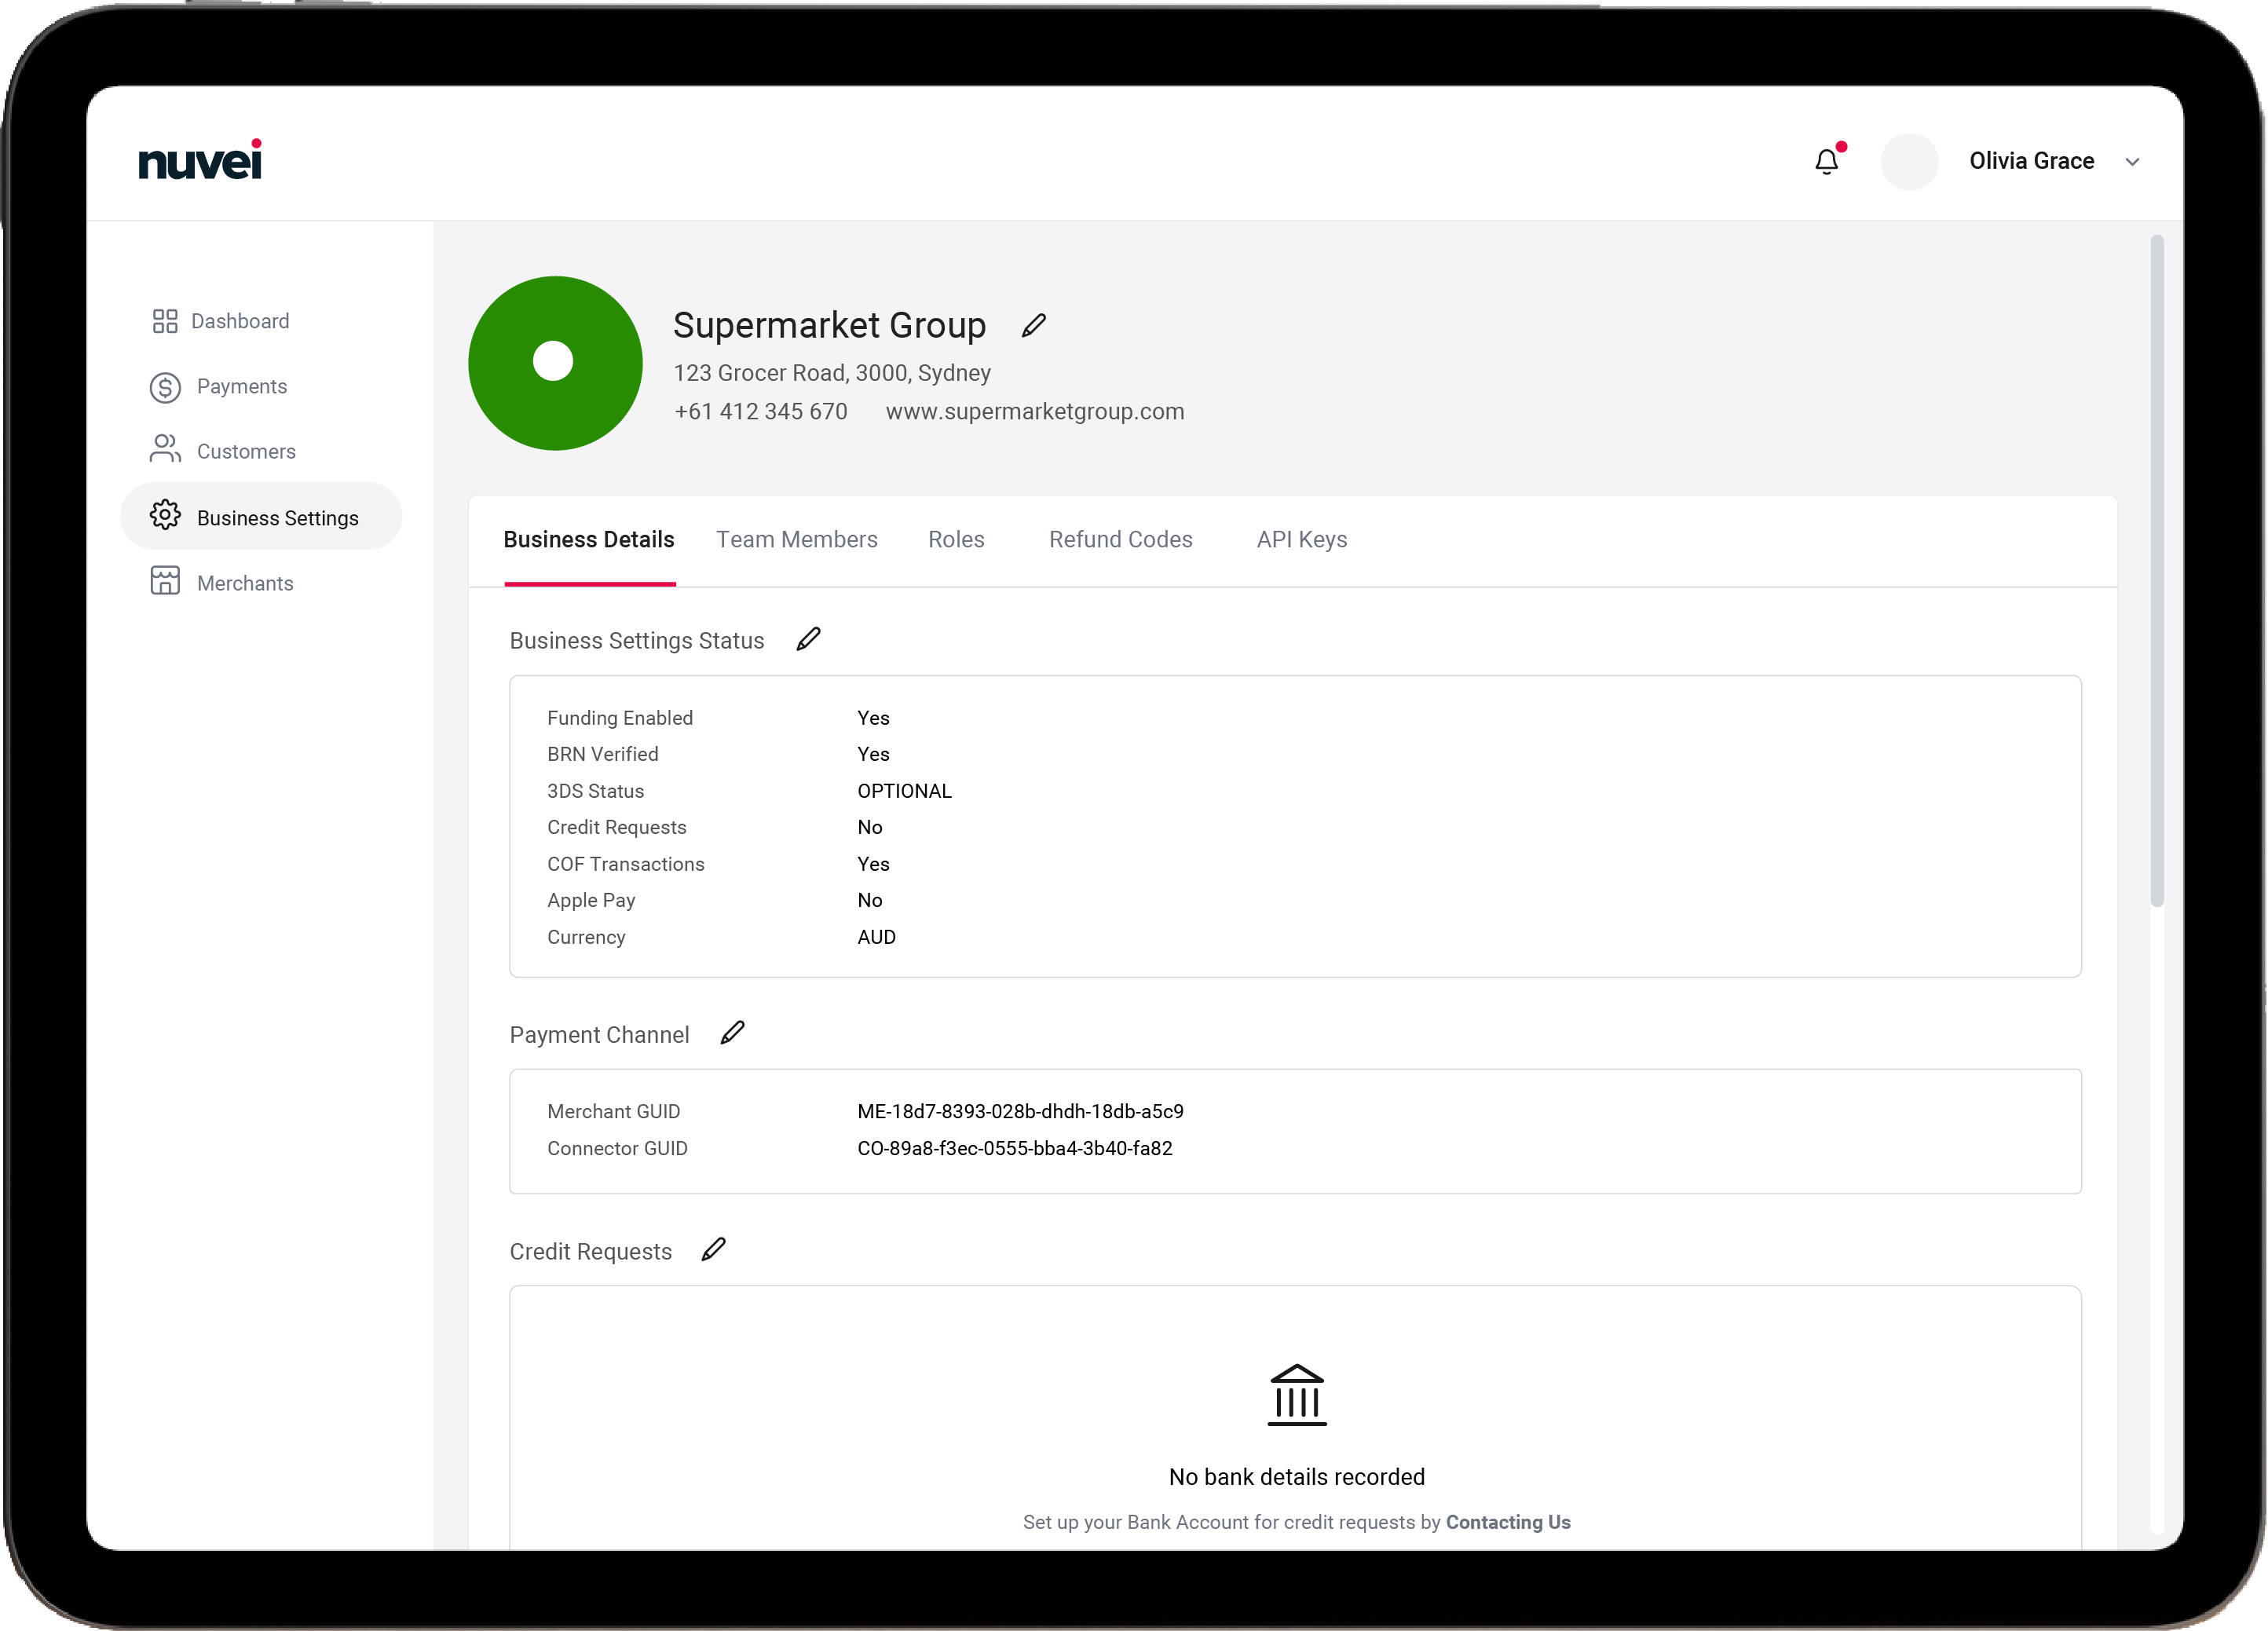Click the Apple Pay label

[x=591, y=900]
